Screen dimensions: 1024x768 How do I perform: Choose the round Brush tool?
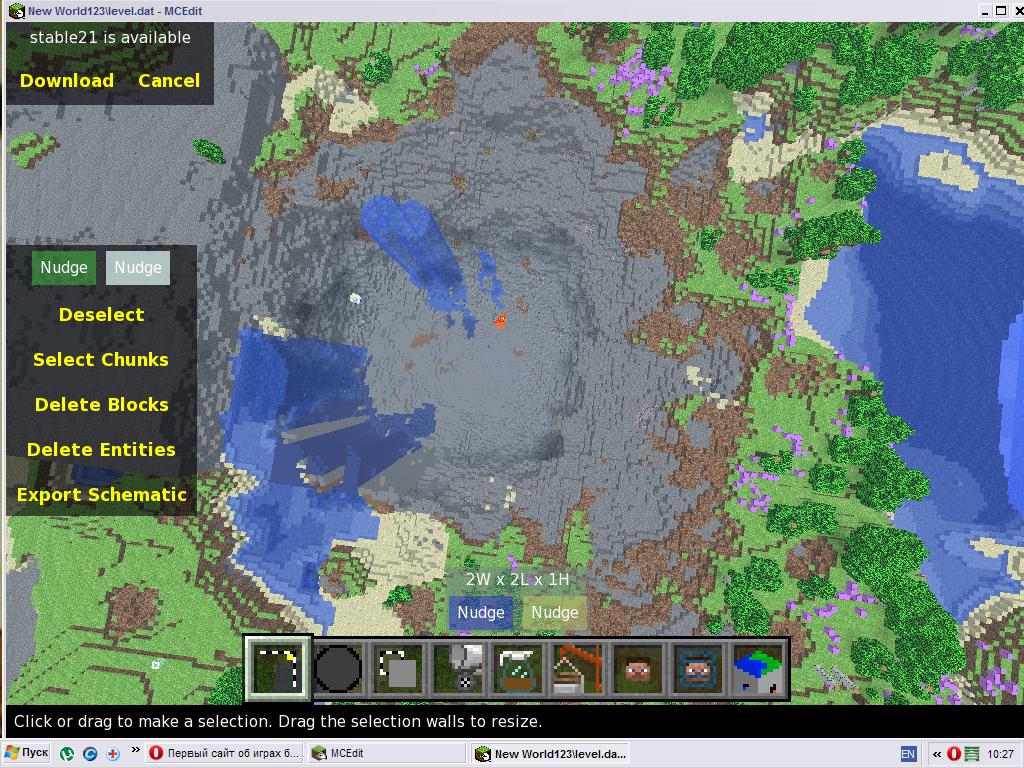tap(338, 667)
